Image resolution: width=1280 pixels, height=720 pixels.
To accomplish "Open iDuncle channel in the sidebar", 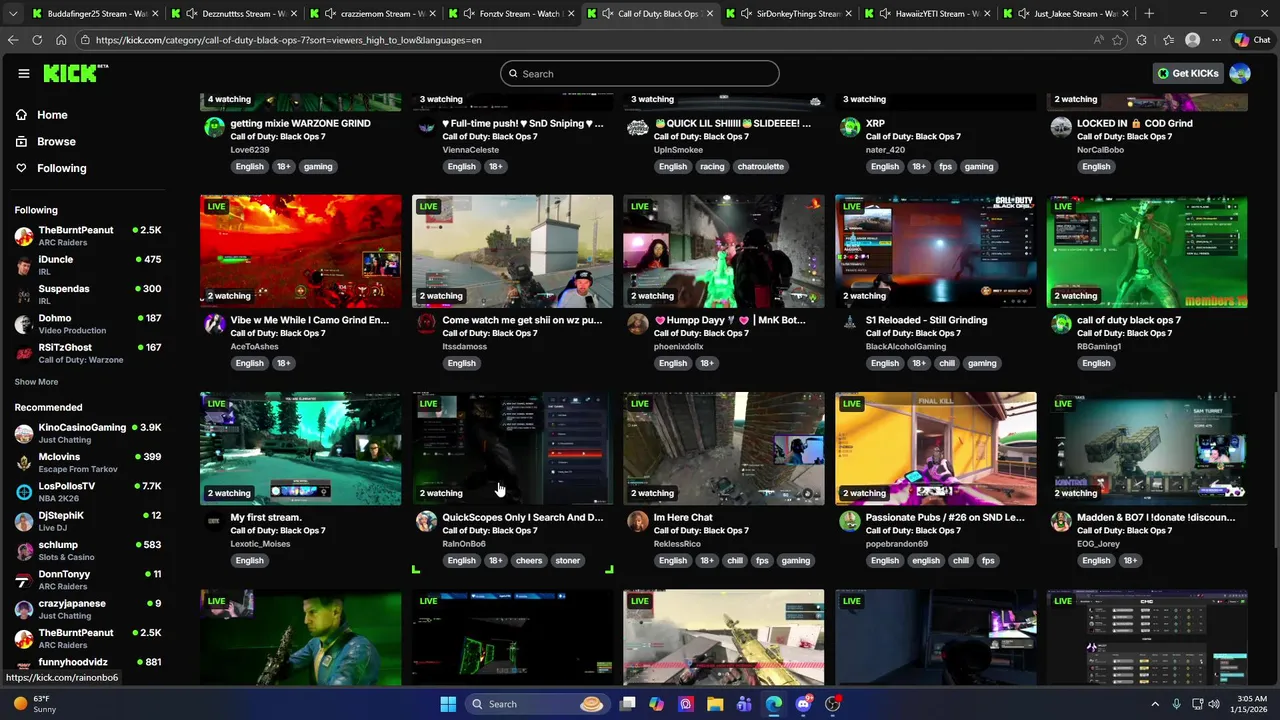I will click(x=88, y=265).
